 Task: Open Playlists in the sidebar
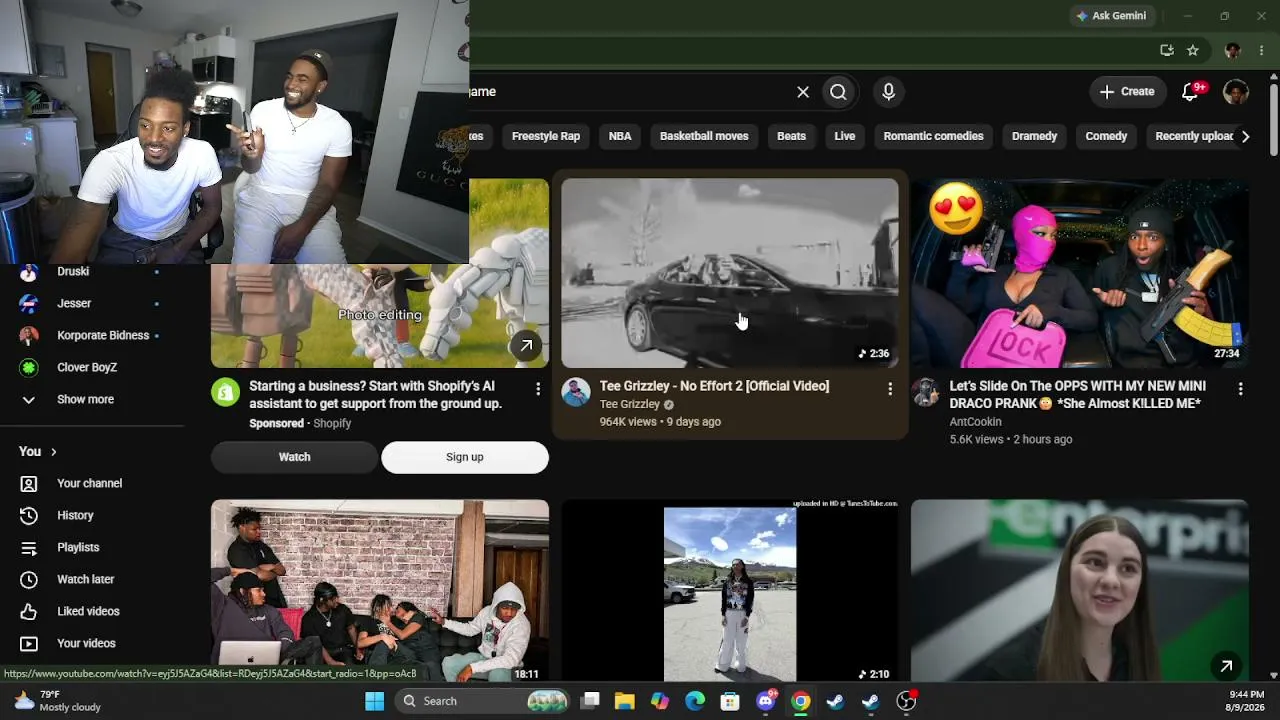(78, 547)
